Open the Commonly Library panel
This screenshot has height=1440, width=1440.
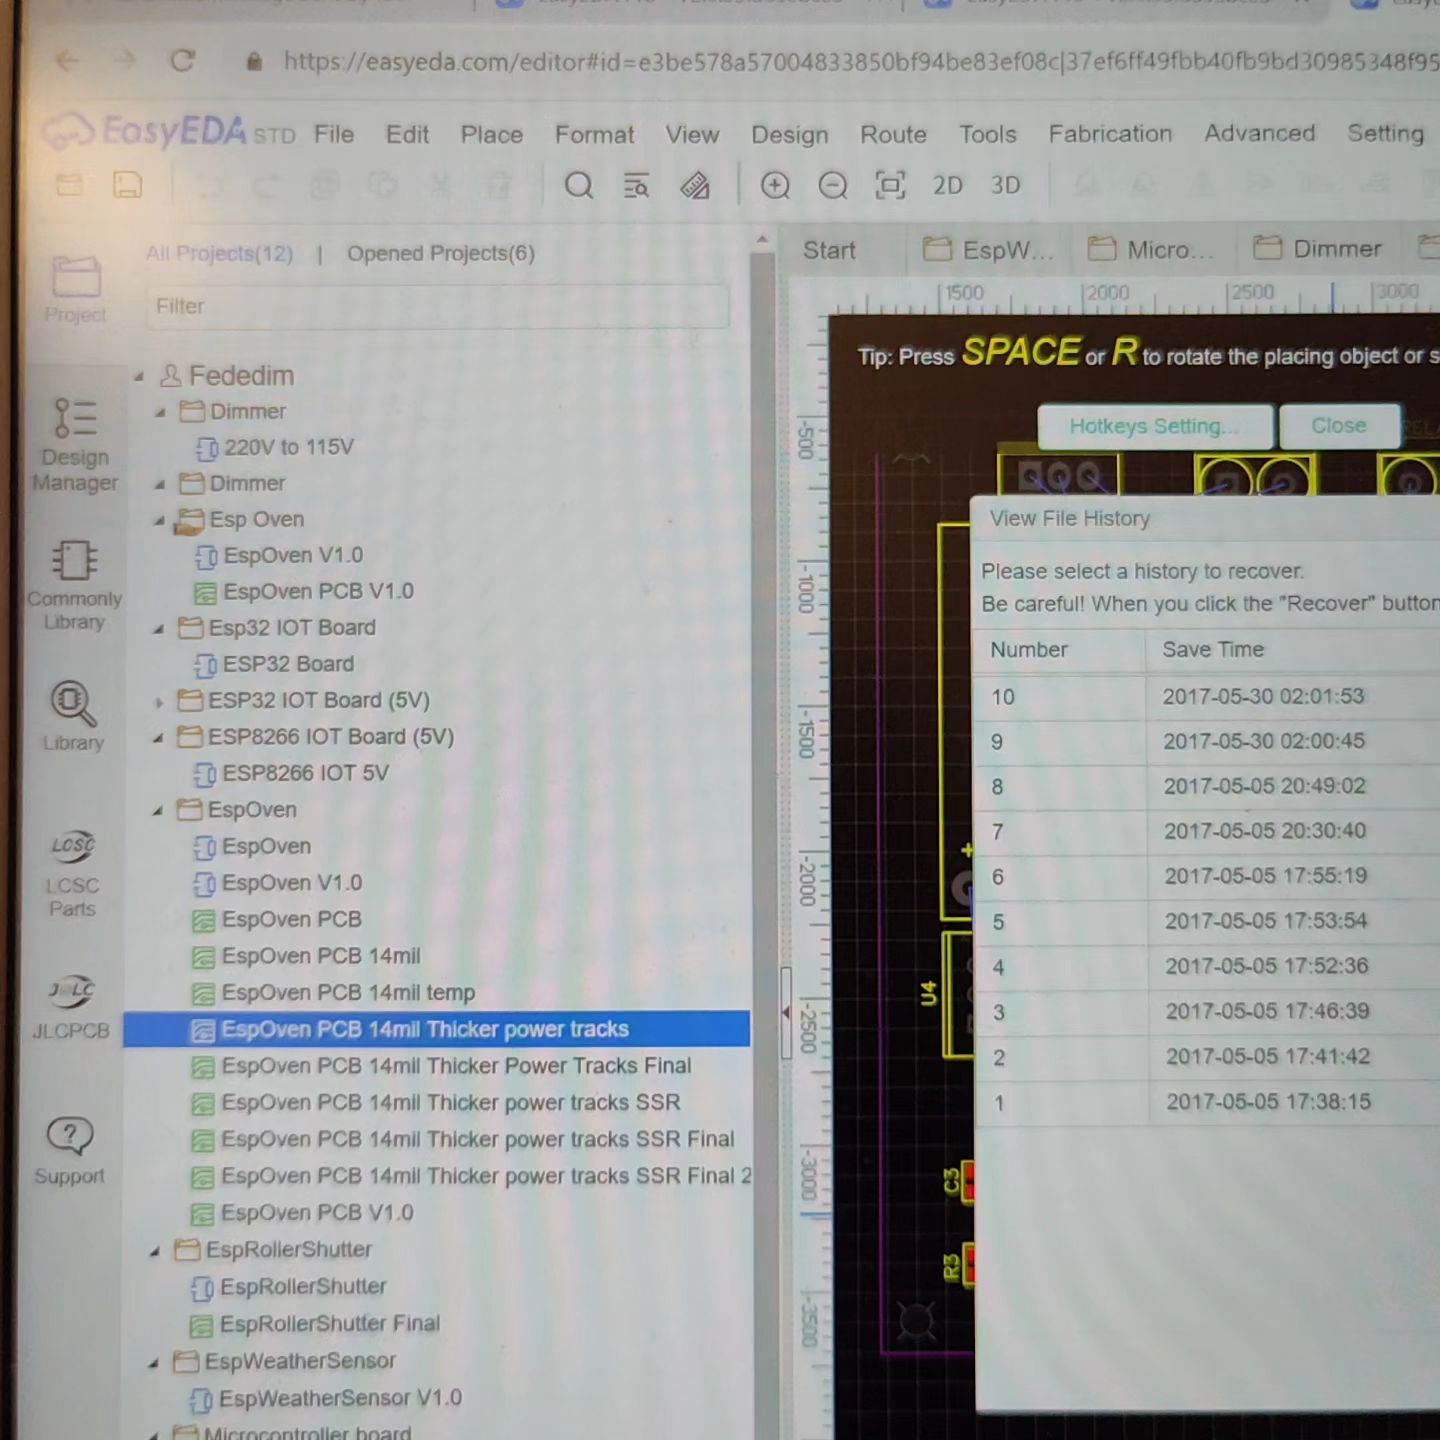pos(74,585)
